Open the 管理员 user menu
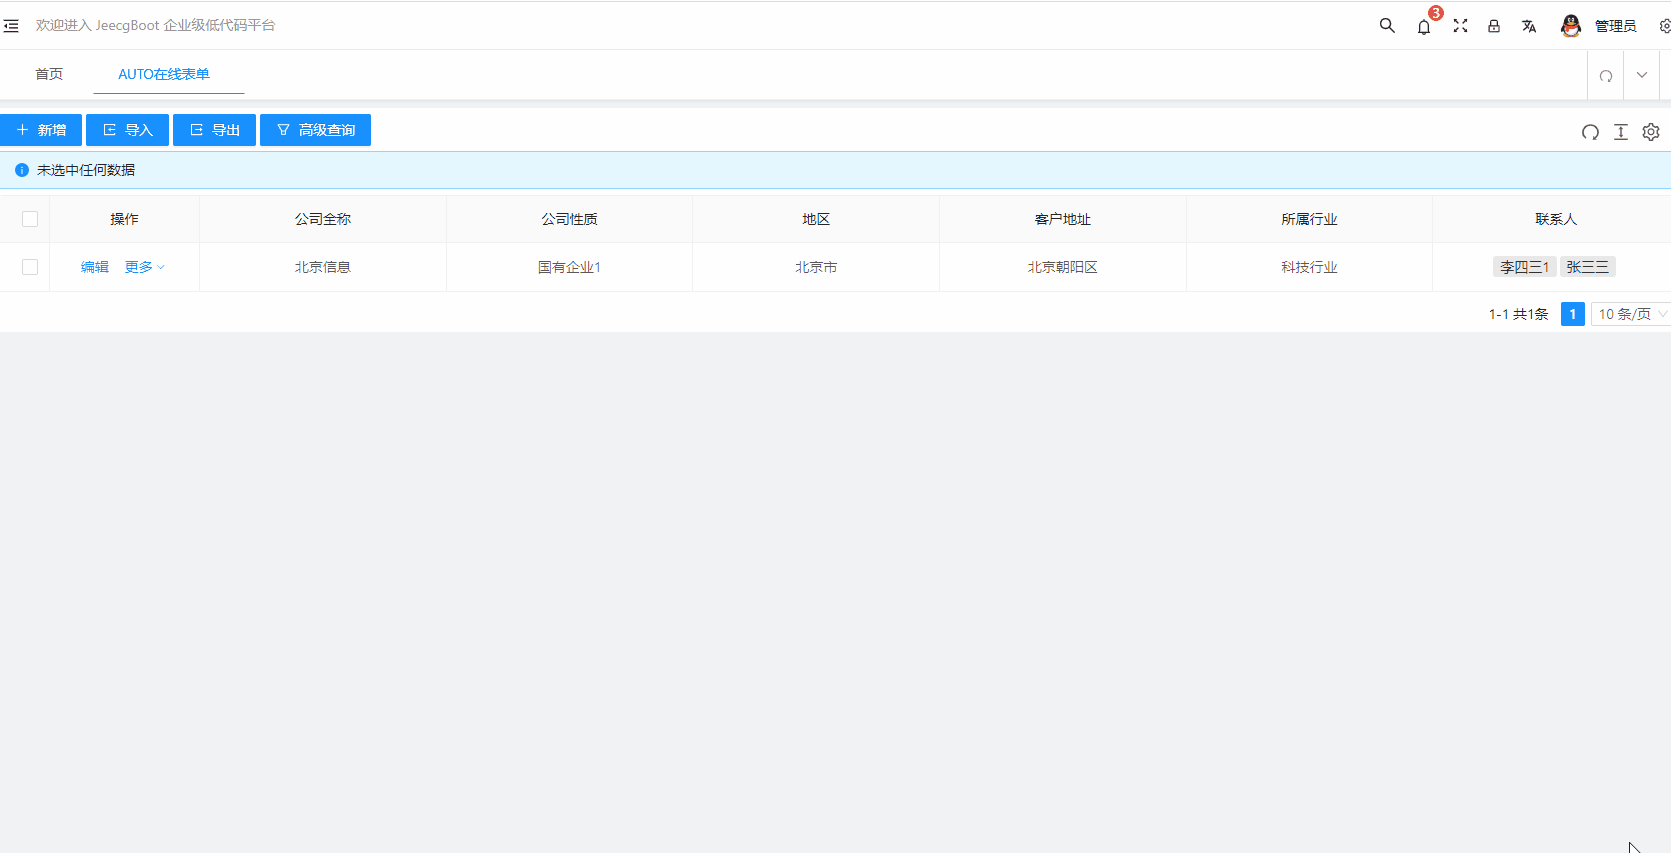Screen dimensions: 1671x853 pyautogui.click(x=1615, y=26)
